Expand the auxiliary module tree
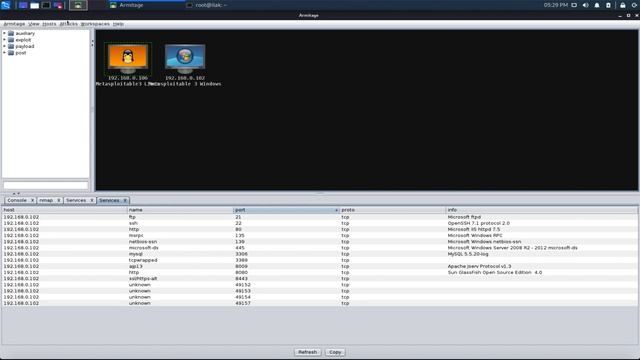640x360 pixels. click(x=4, y=33)
